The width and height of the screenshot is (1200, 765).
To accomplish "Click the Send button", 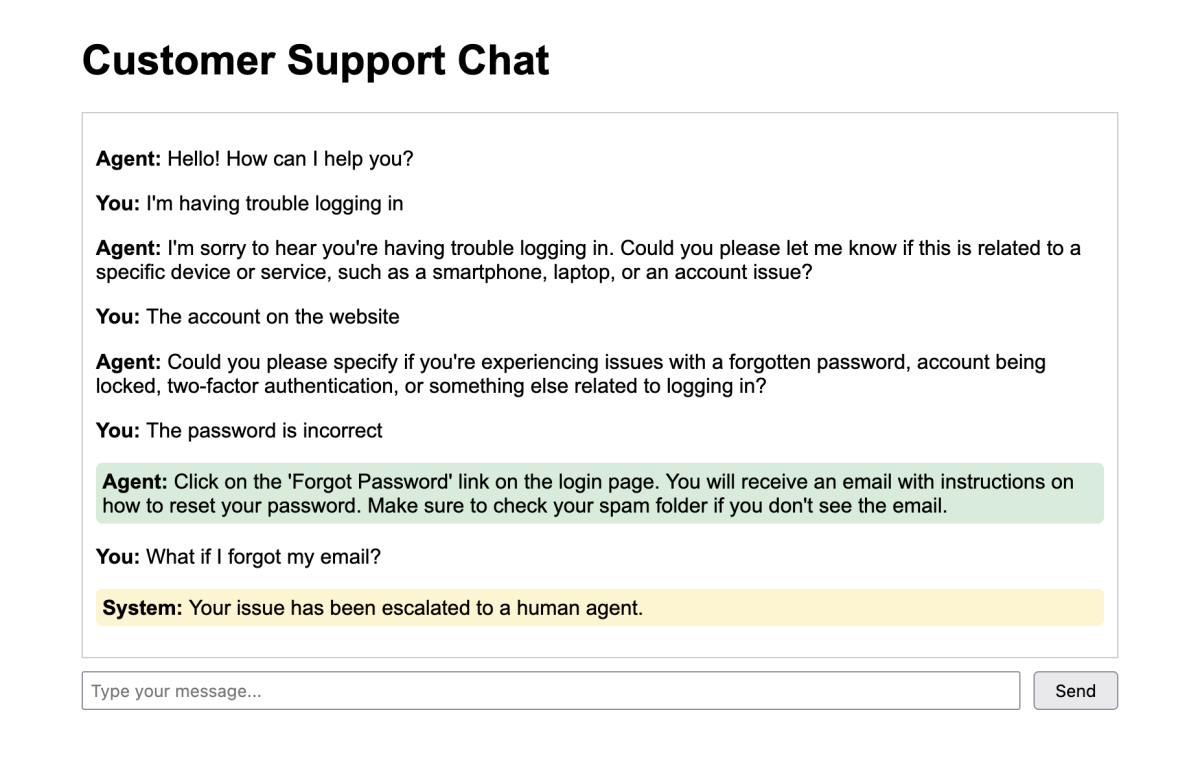I will click(x=1075, y=691).
